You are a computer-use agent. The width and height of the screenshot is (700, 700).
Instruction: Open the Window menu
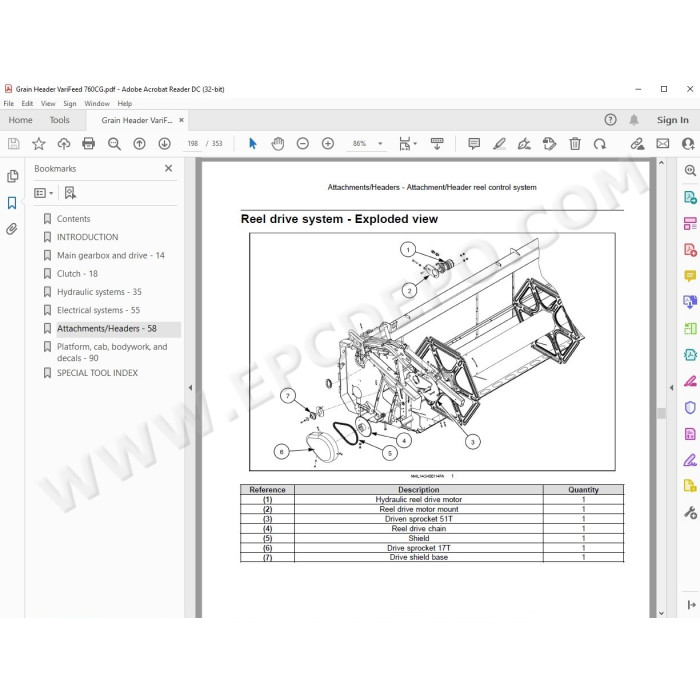[97, 104]
